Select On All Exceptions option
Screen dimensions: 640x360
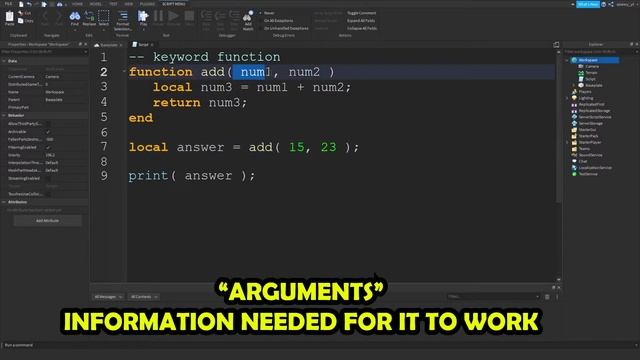pos(276,20)
